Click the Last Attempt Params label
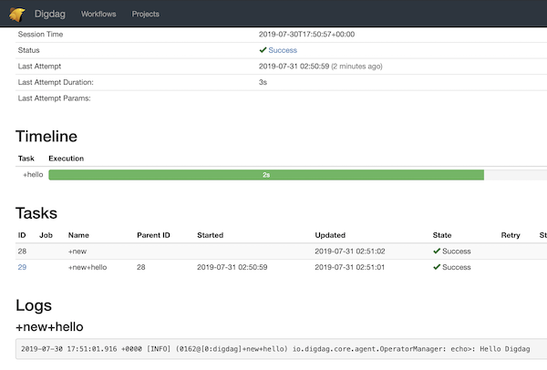This screenshot has width=547, height=370. (54, 98)
